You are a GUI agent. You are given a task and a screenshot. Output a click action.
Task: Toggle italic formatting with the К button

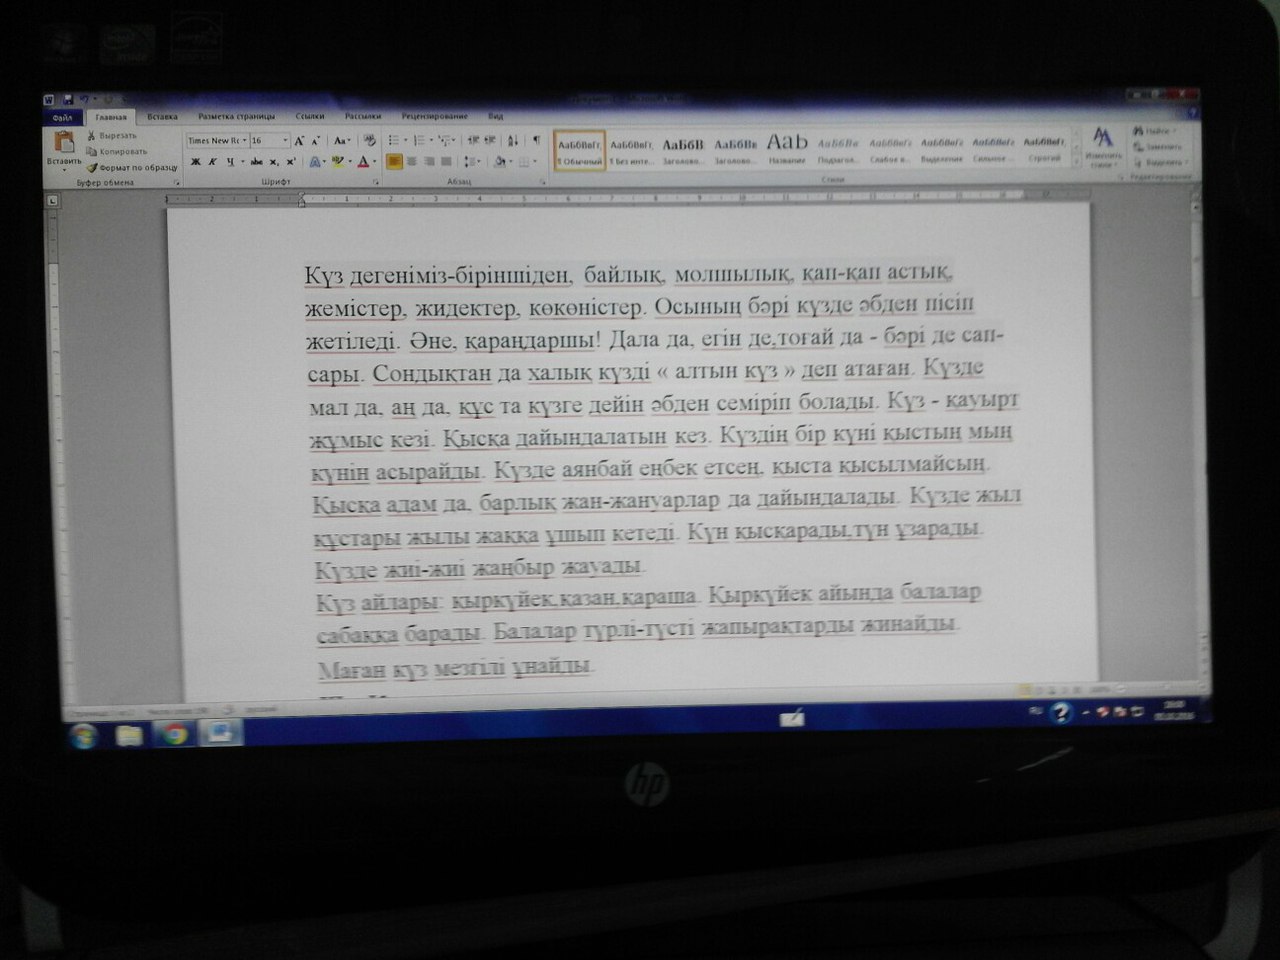[213, 161]
